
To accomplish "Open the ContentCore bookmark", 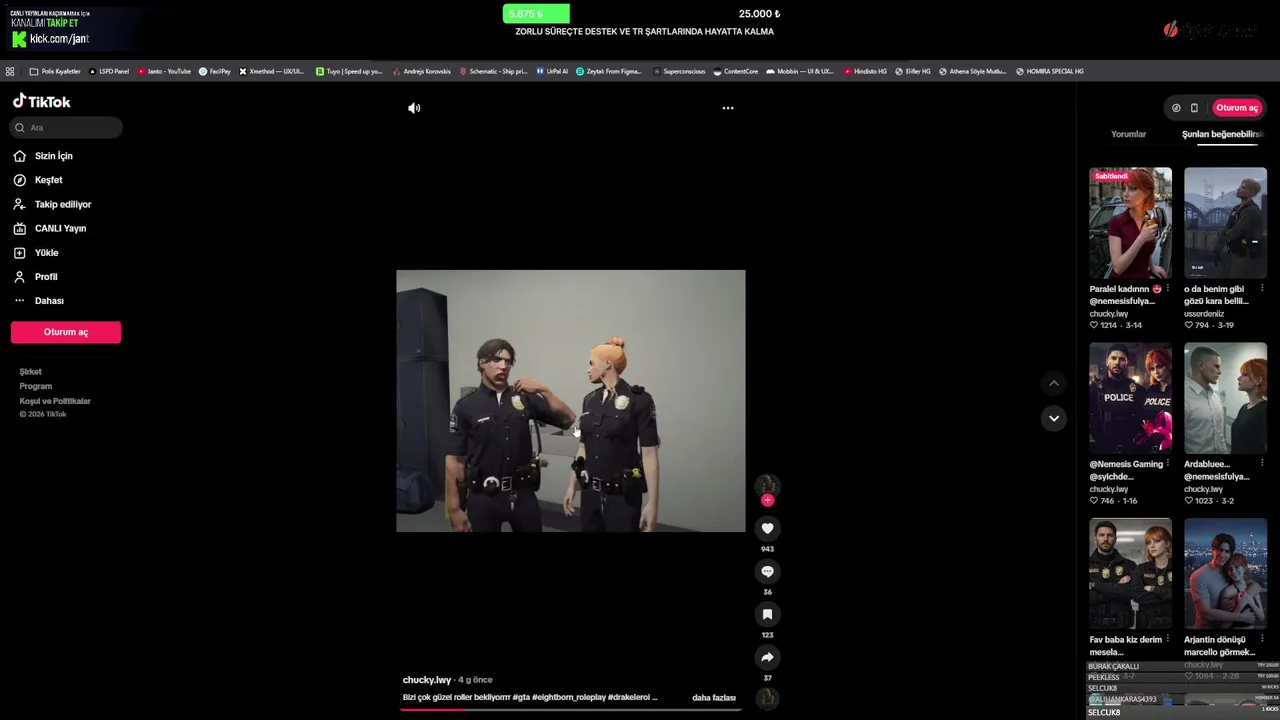I will click(736, 71).
